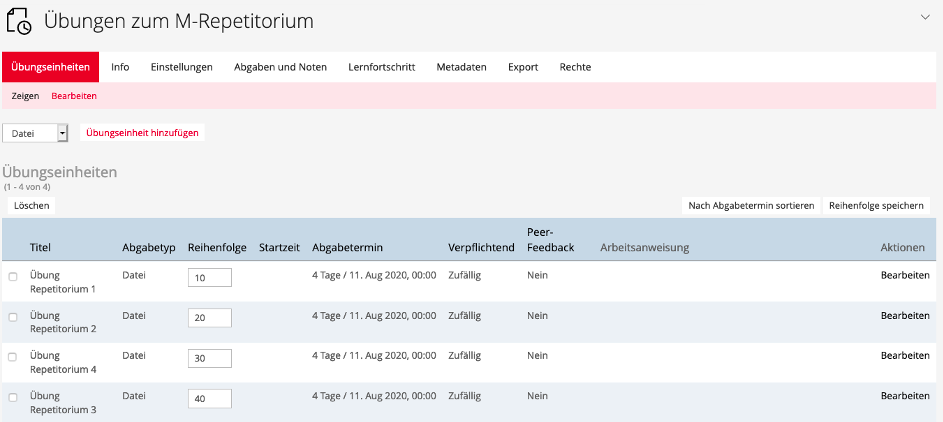Expand the chevron at top right
Screen dimensions: 943x422
coord(925,16)
